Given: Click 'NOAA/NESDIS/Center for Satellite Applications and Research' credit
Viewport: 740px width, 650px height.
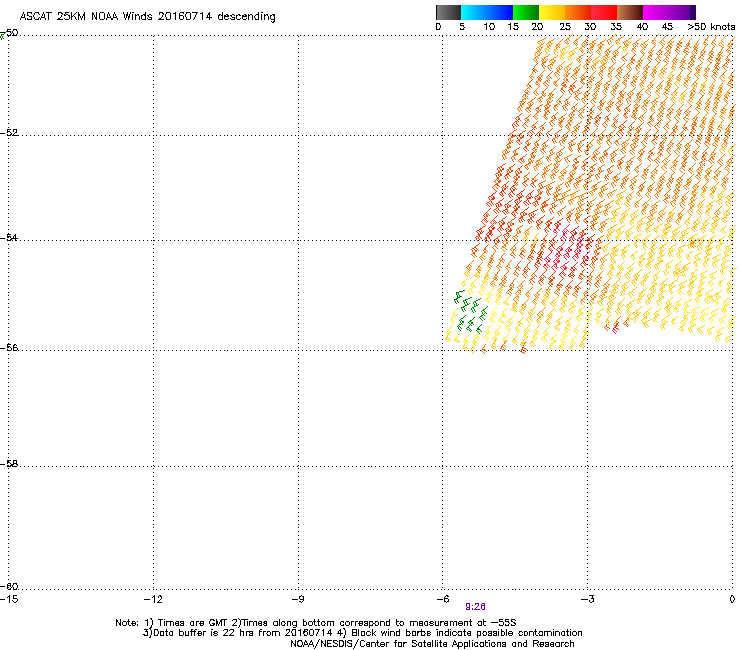Looking at the screenshot, I should tap(432, 644).
